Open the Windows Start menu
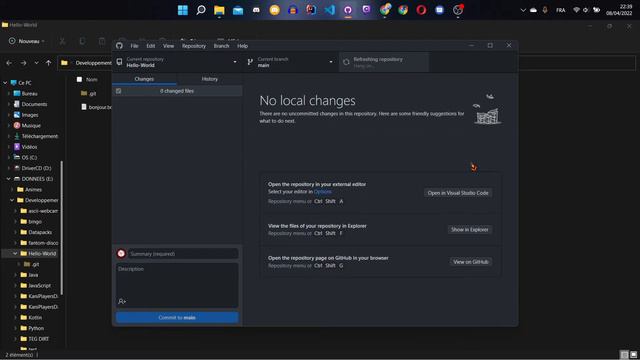This screenshot has height=360, width=640. [x=183, y=10]
